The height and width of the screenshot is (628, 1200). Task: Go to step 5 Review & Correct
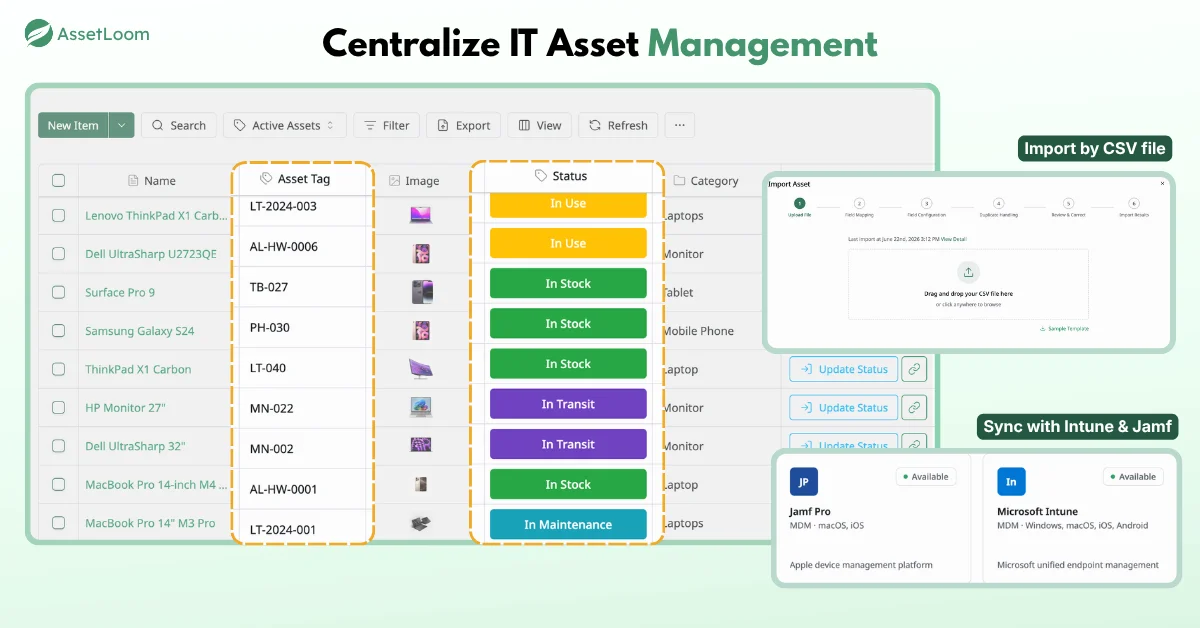click(1068, 207)
